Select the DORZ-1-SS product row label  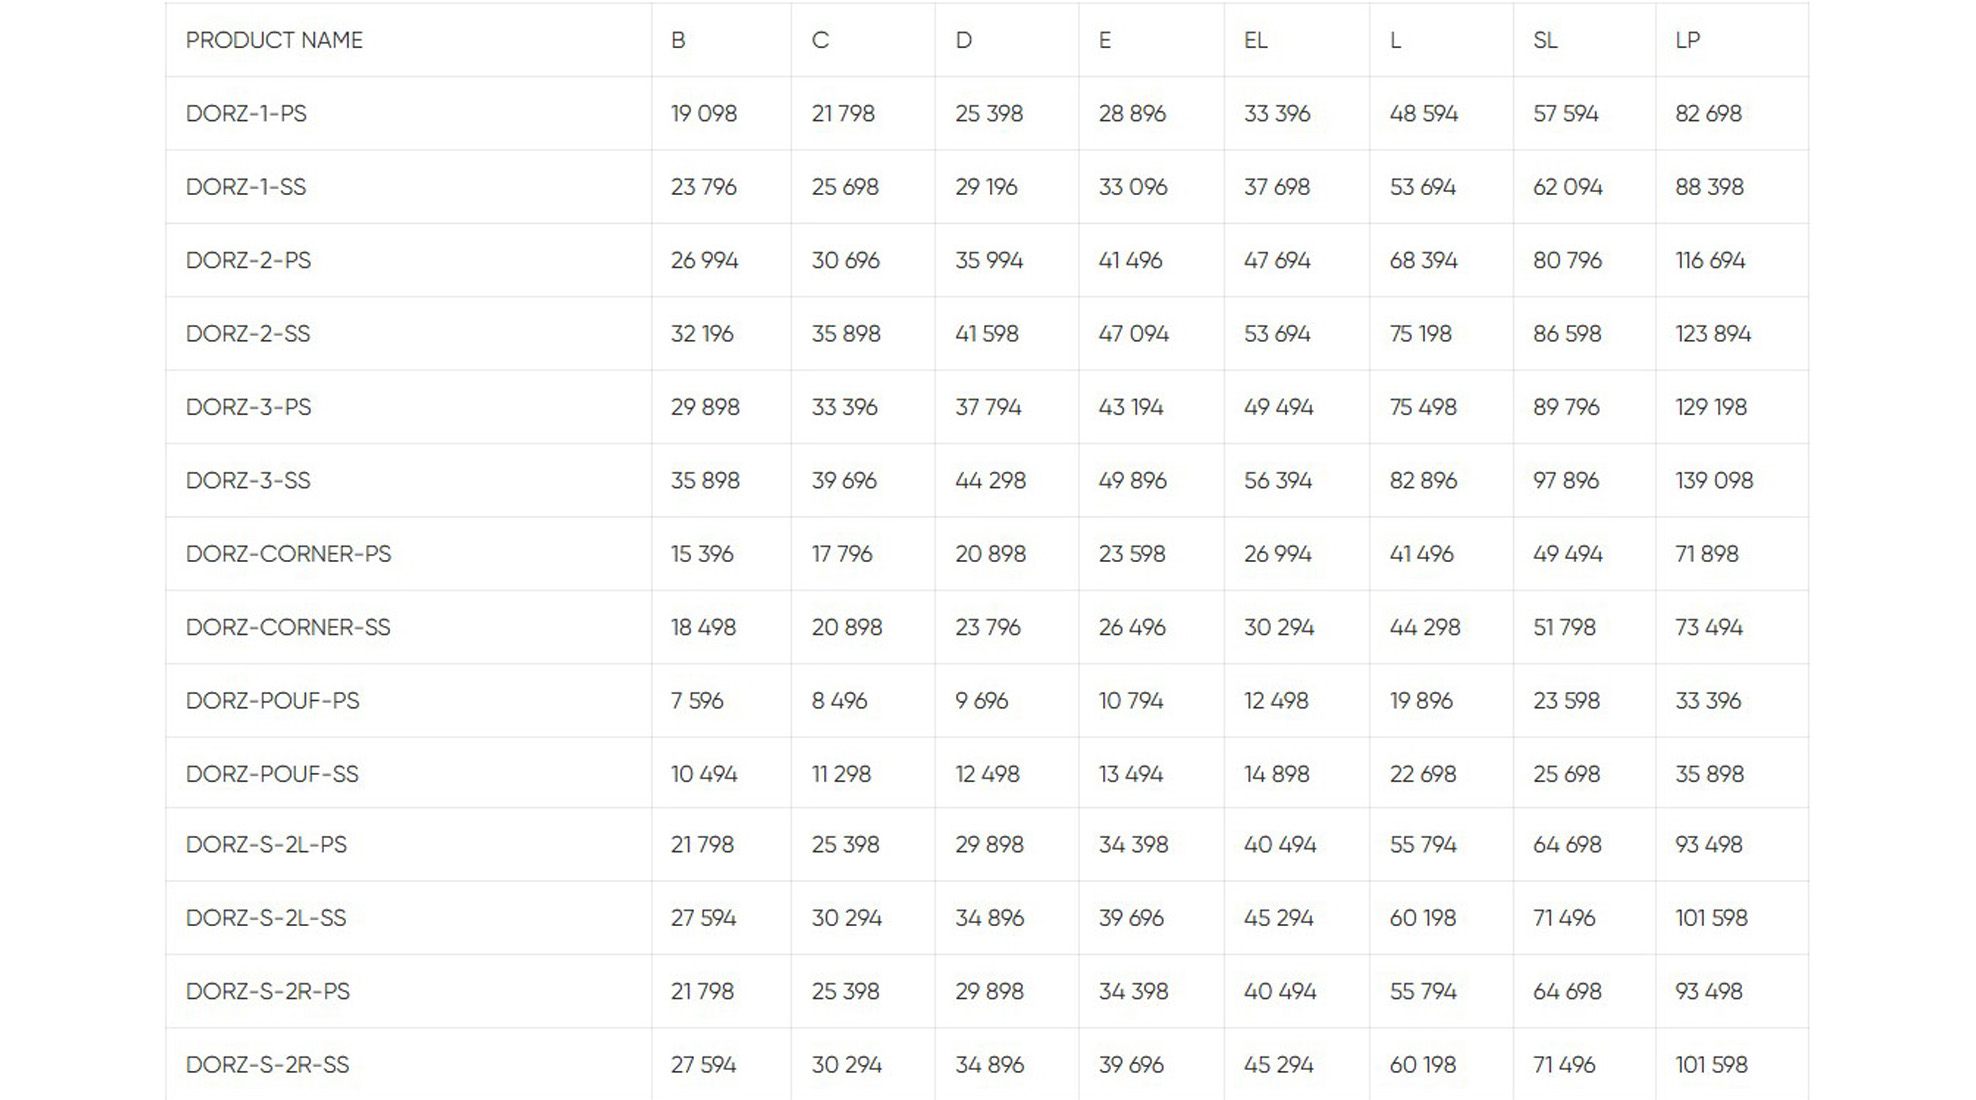(x=246, y=187)
